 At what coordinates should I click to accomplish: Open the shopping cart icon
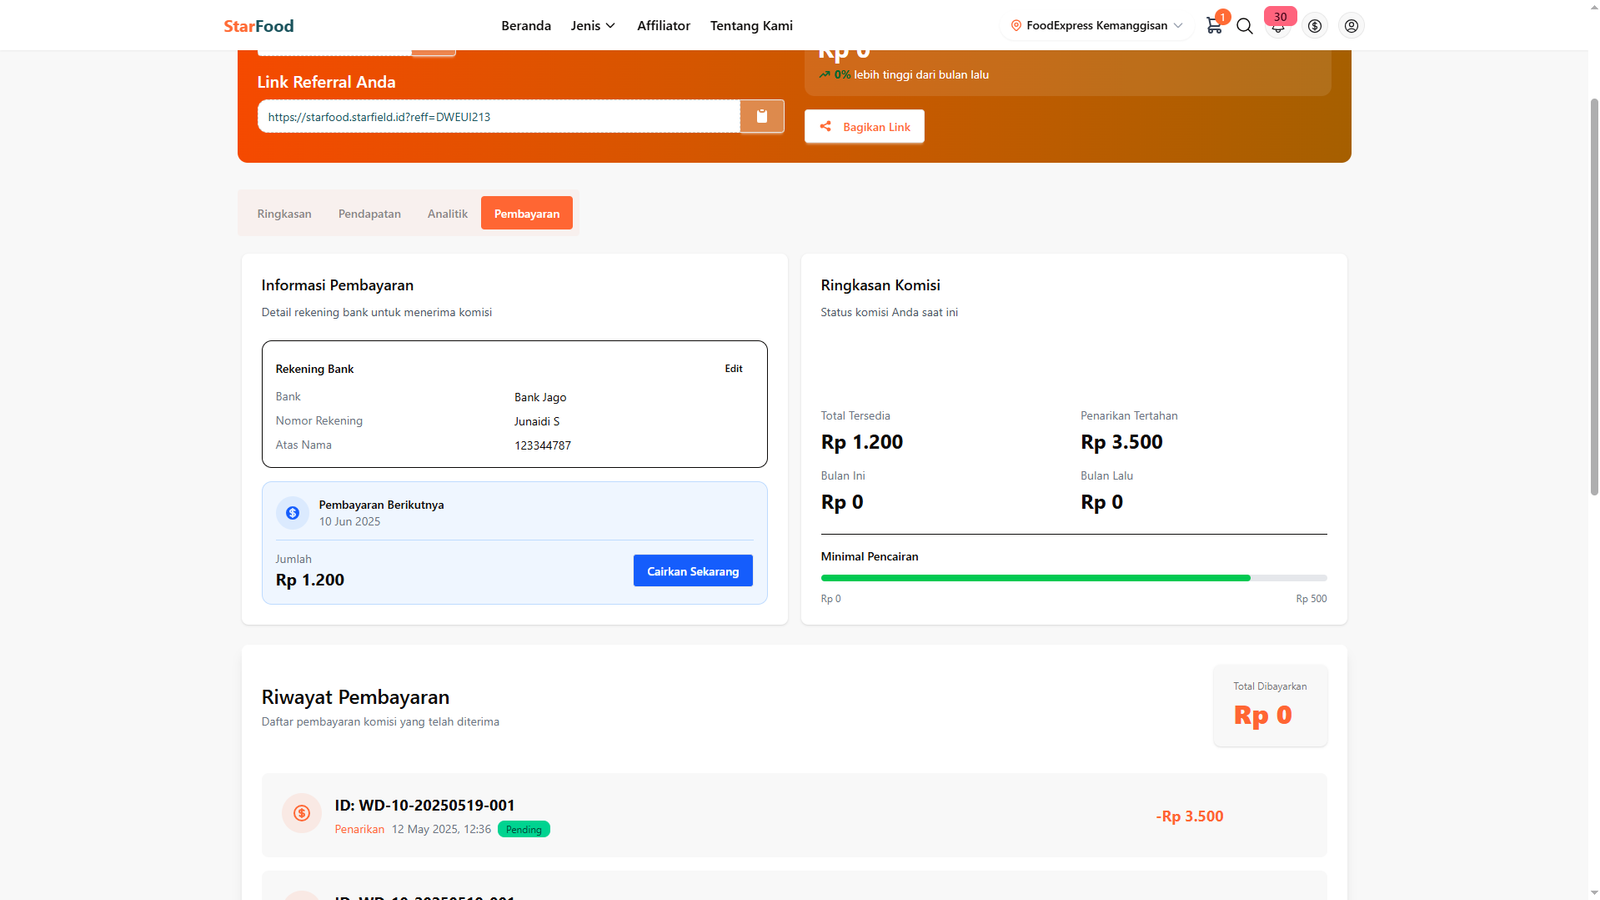(1214, 26)
